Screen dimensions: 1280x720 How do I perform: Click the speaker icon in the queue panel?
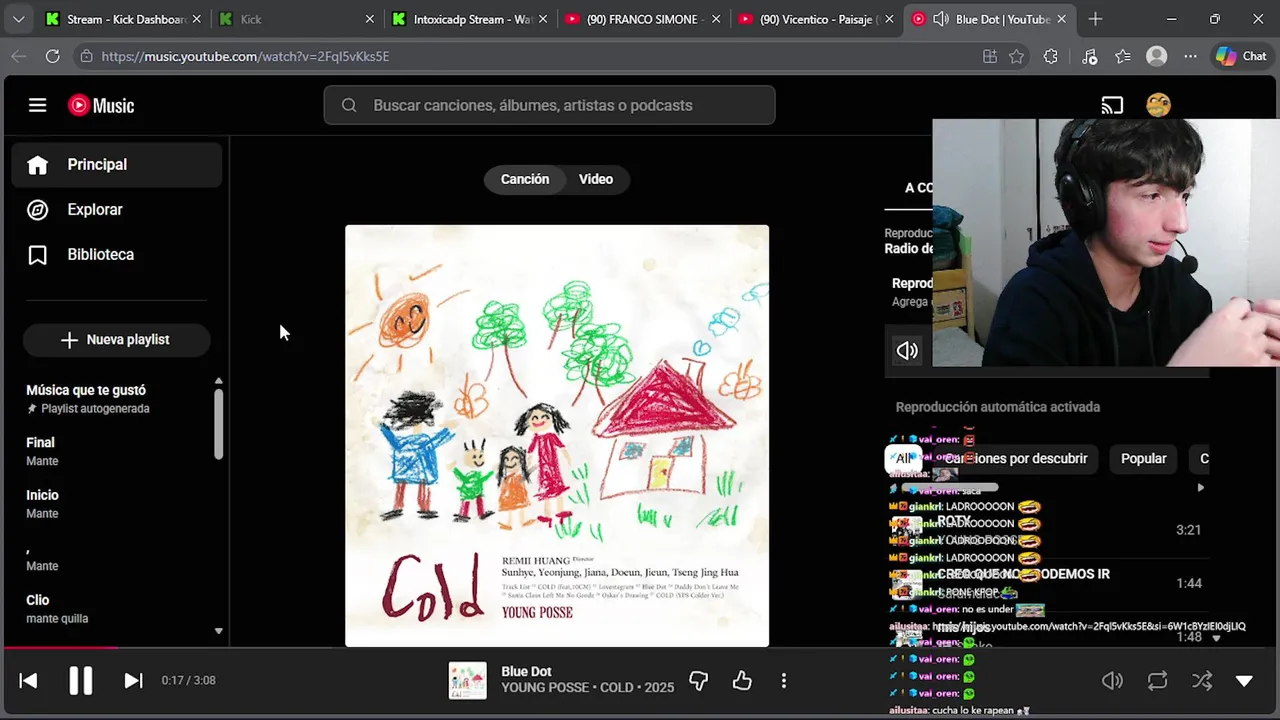(907, 350)
